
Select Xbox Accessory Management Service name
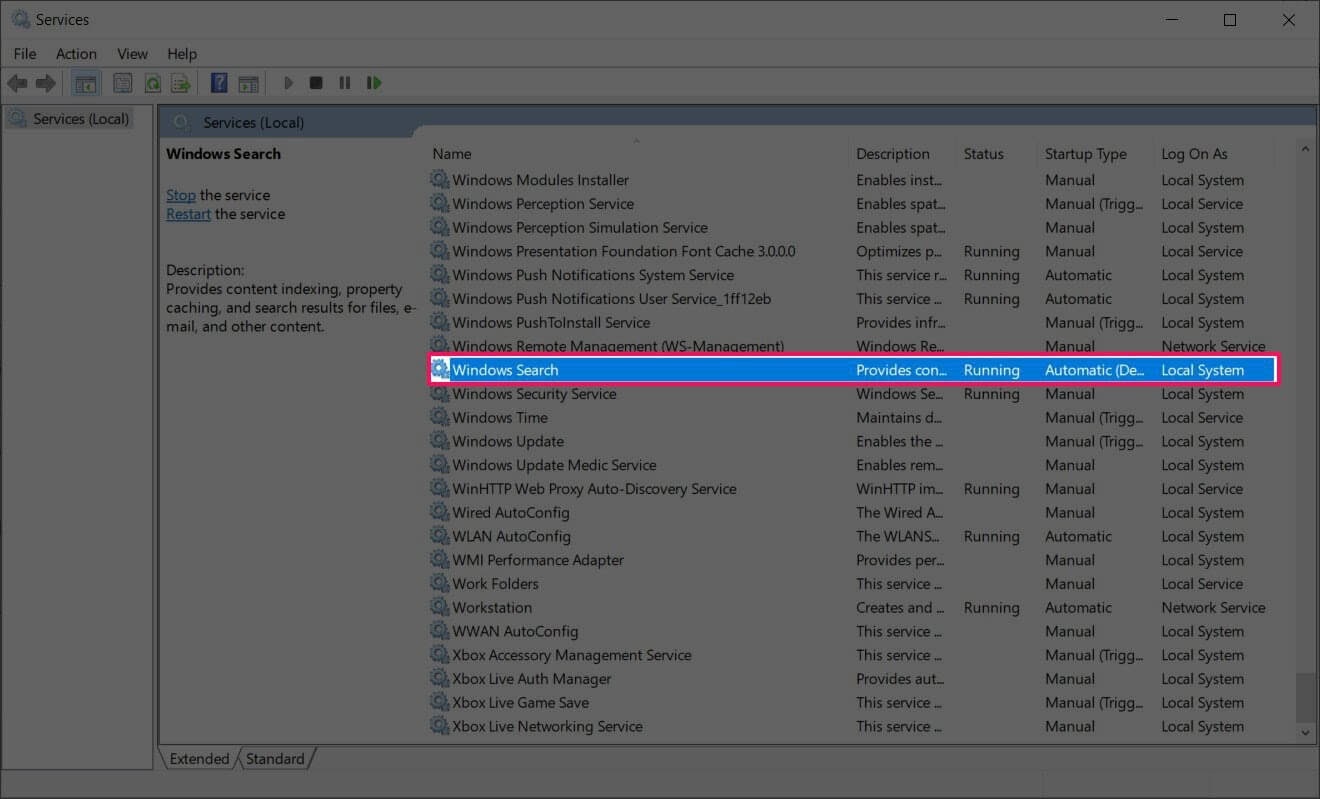tap(572, 656)
